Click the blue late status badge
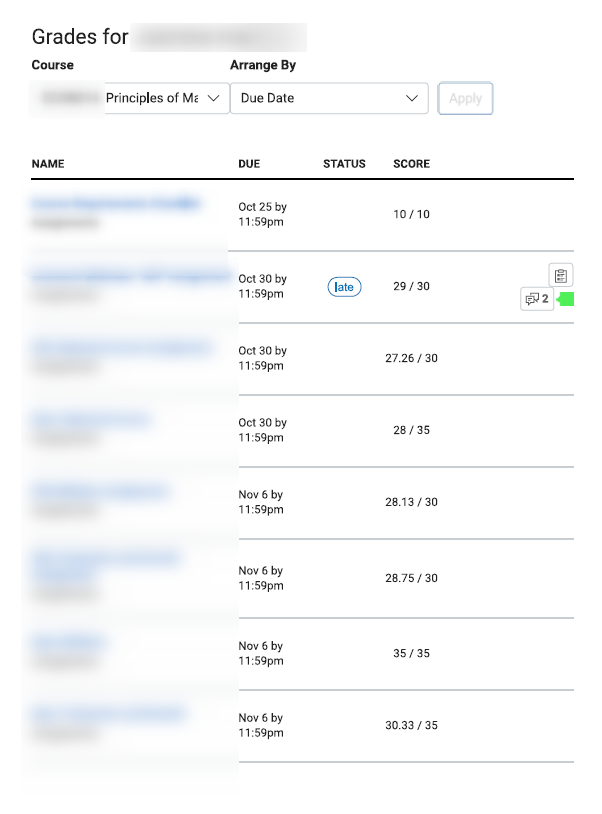 pos(344,287)
